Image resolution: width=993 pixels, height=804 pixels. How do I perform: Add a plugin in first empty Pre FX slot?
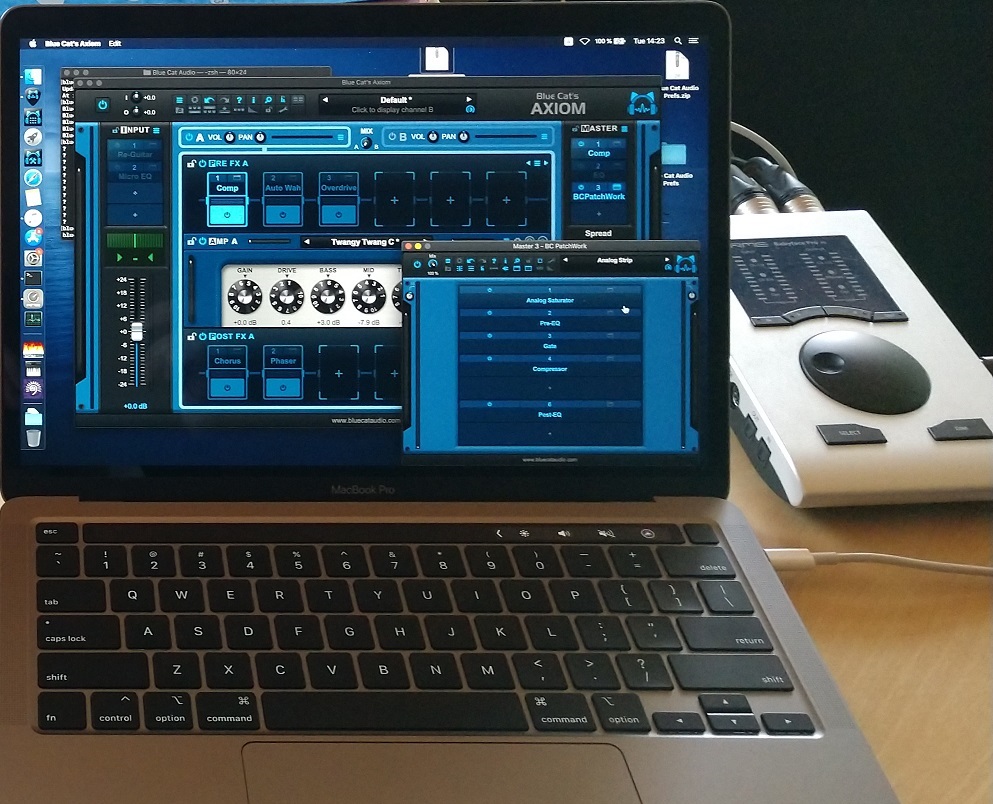pyautogui.click(x=395, y=199)
